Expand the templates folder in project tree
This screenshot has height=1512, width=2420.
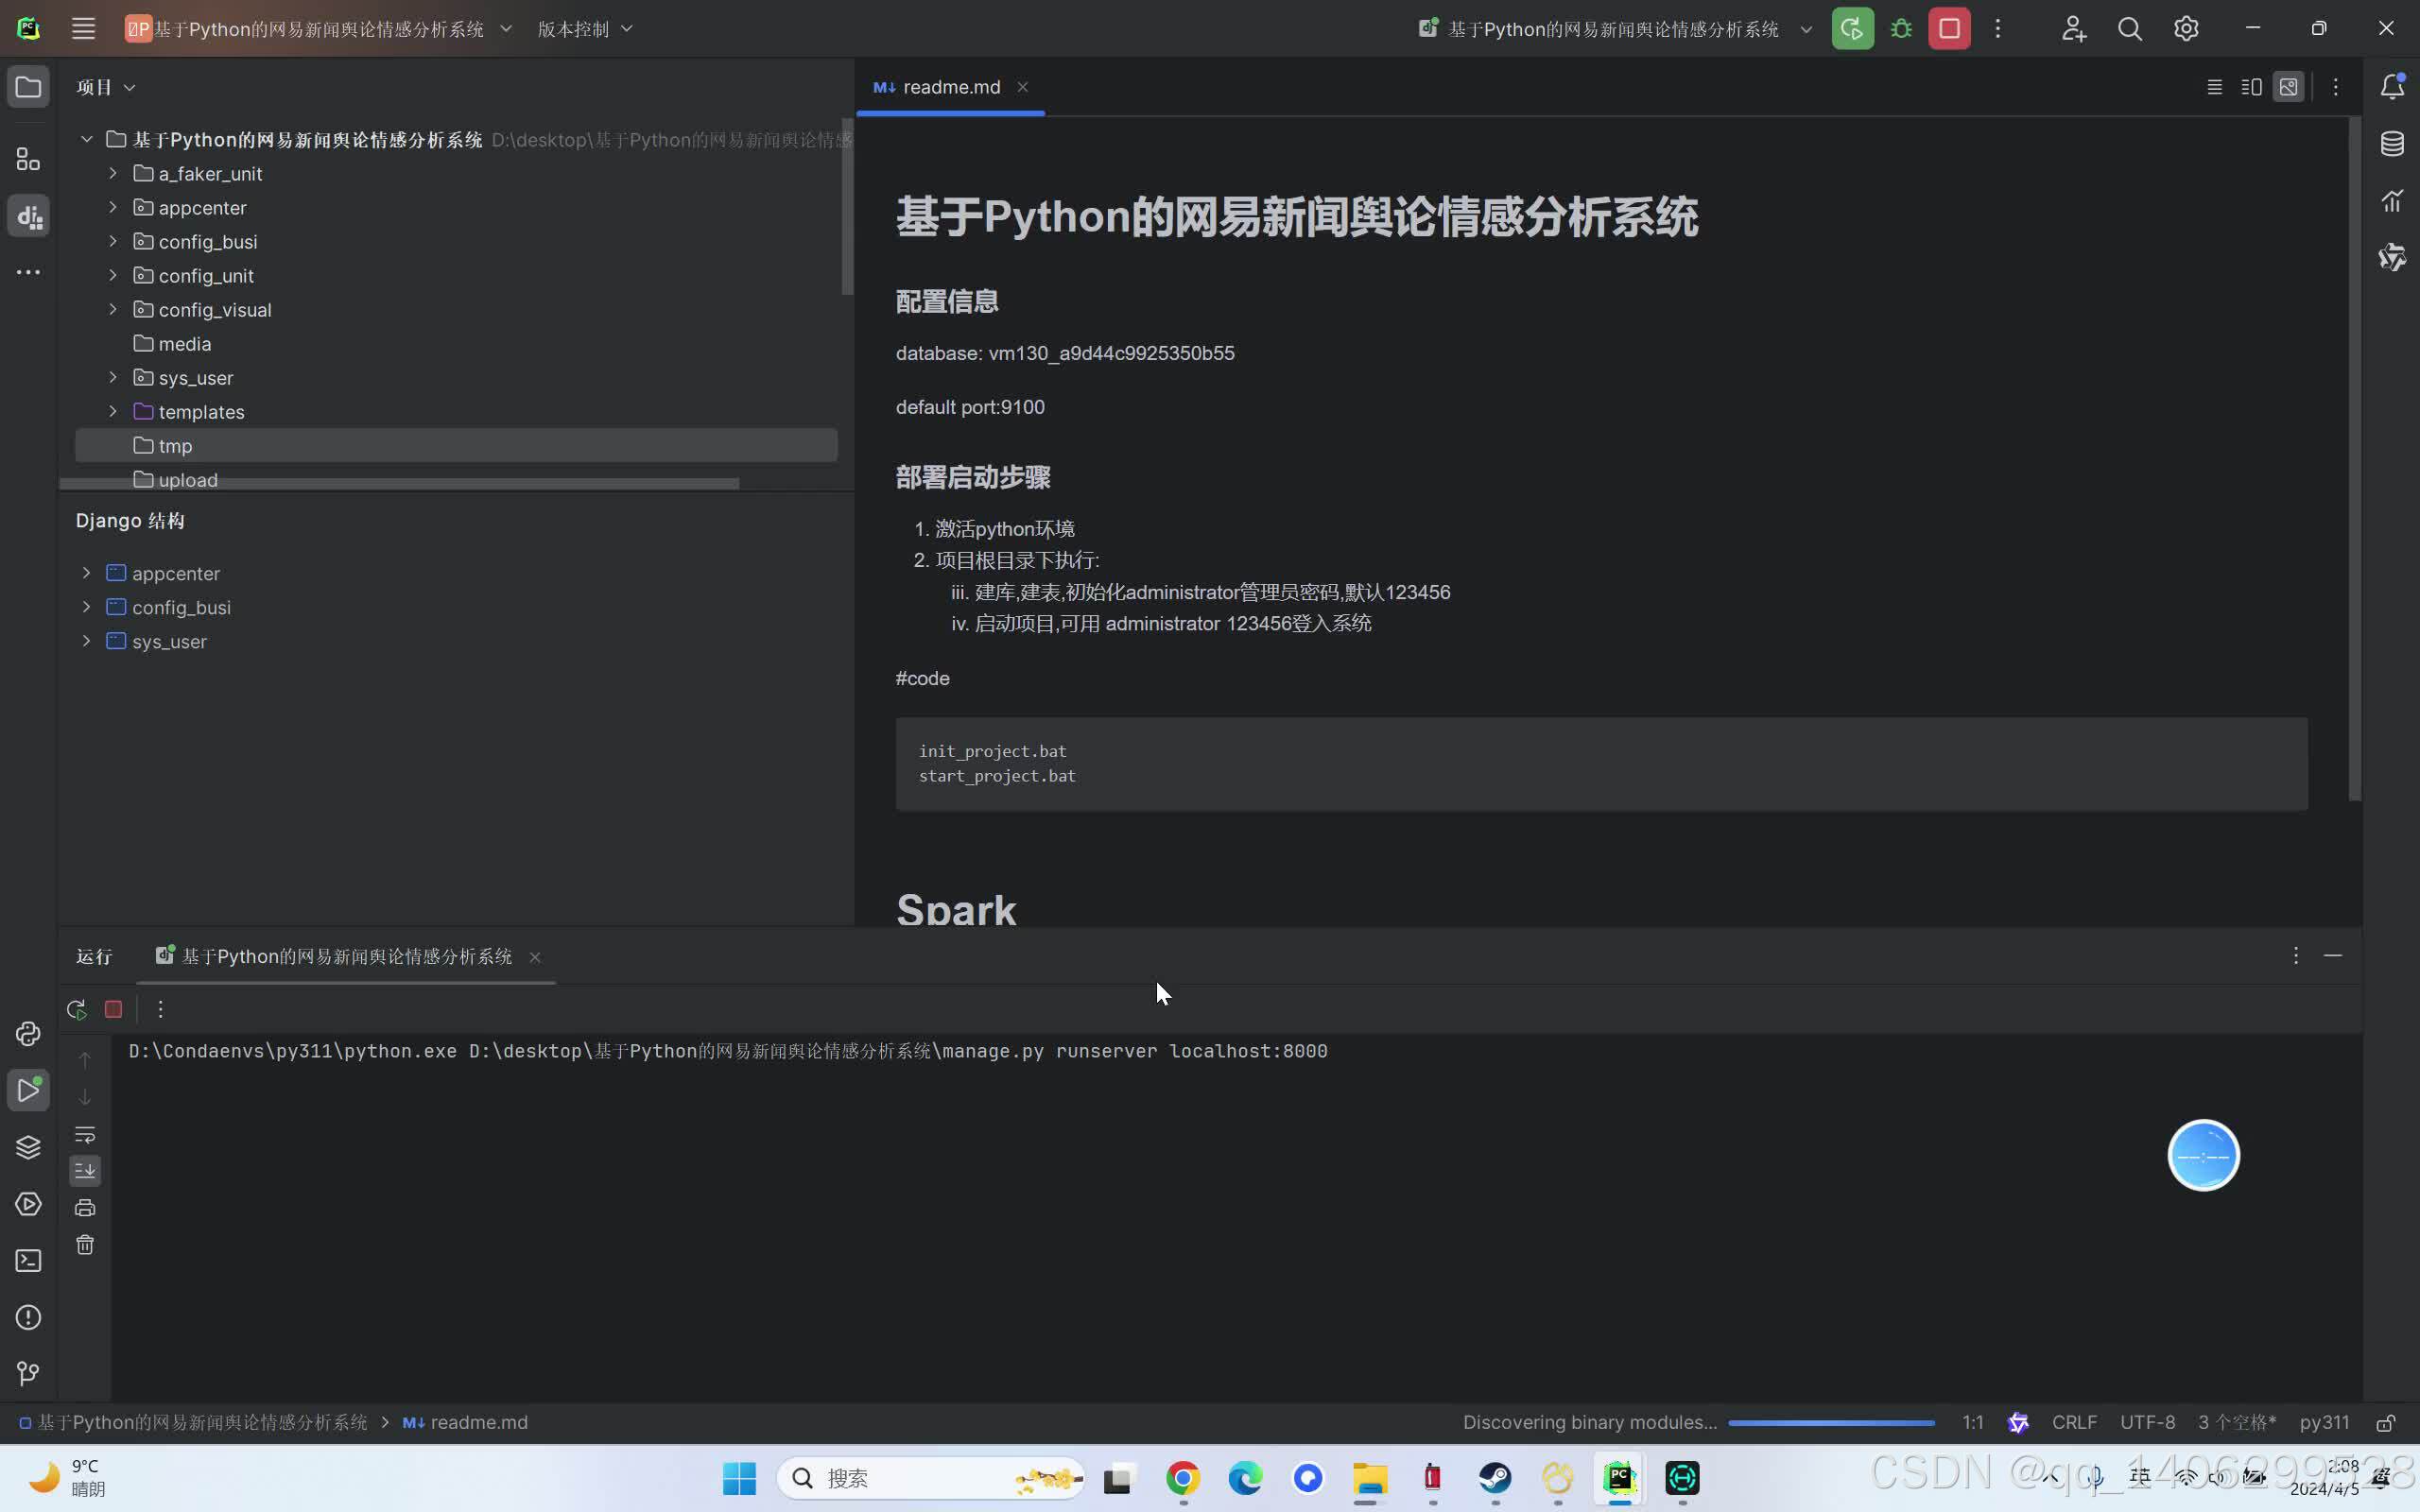[x=113, y=411]
